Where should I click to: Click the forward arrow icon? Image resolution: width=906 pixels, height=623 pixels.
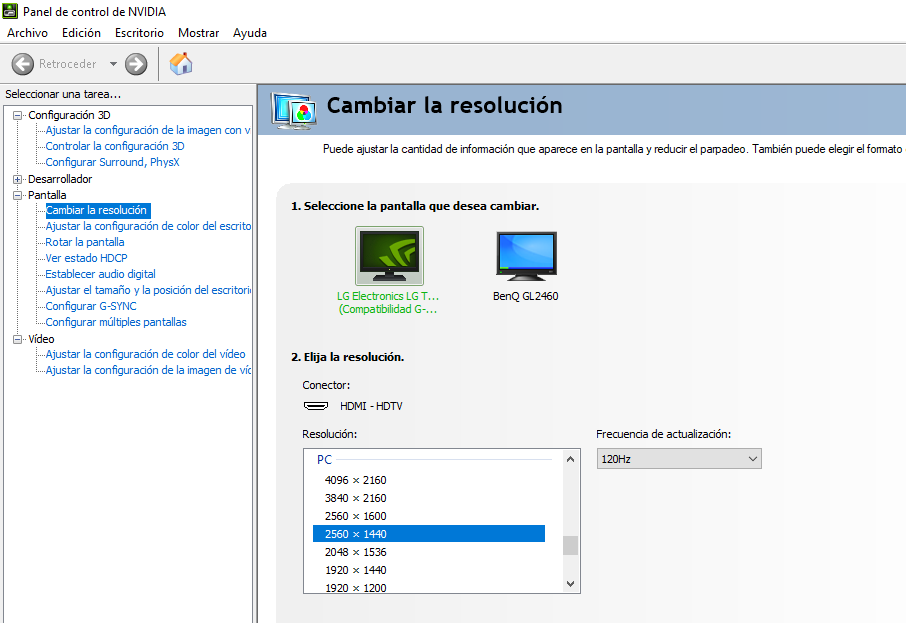tap(136, 64)
